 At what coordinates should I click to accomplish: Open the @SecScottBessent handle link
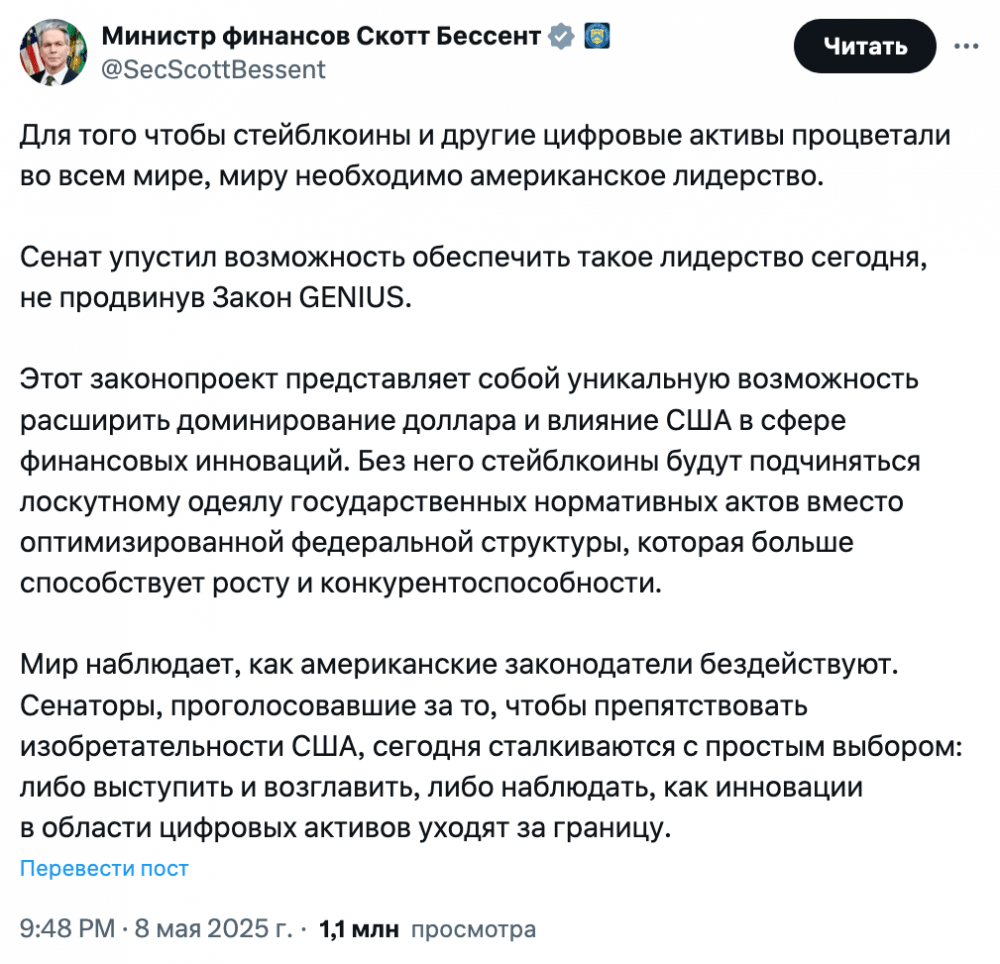click(x=213, y=69)
